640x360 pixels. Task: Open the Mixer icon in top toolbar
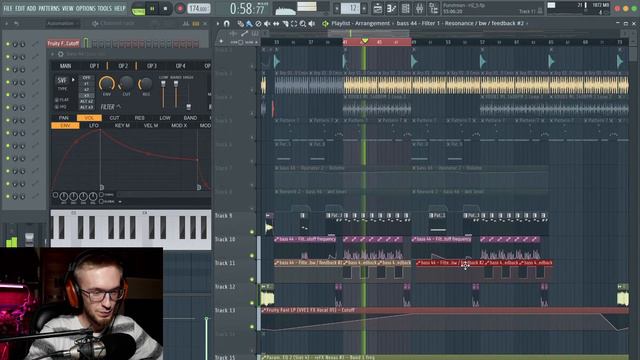(x=419, y=8)
